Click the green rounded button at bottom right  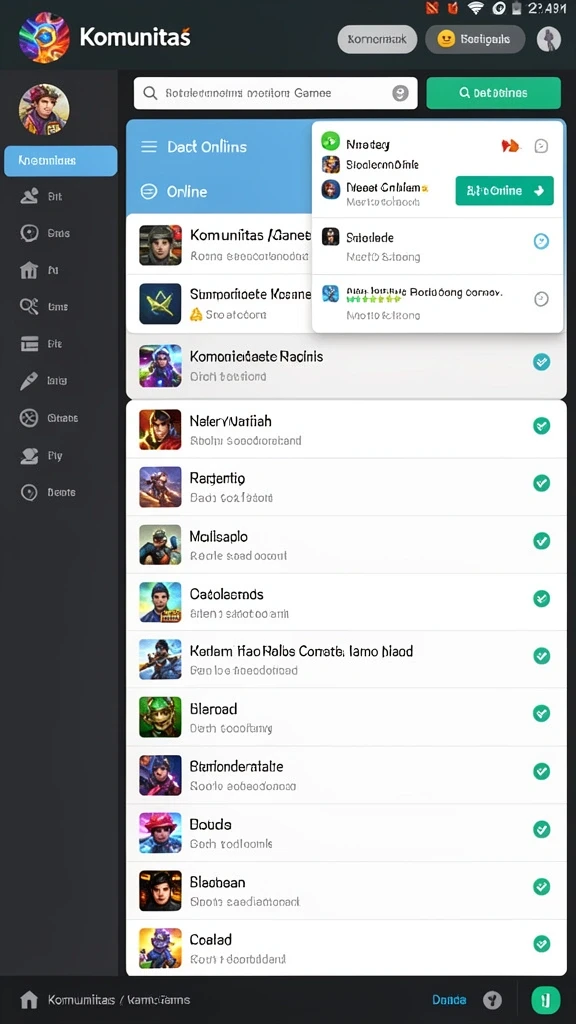click(x=546, y=999)
